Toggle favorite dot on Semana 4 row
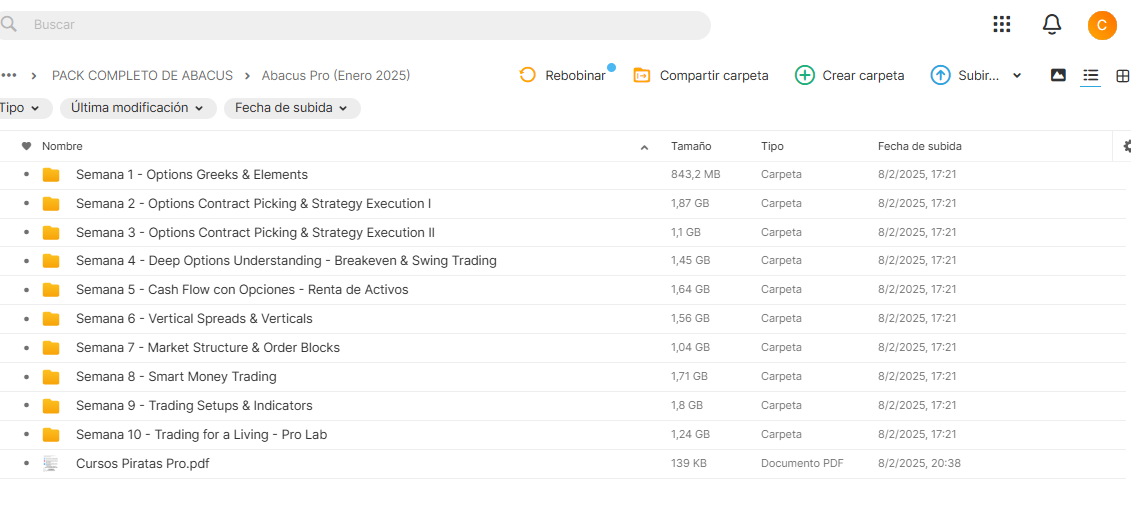The height and width of the screenshot is (510, 1131). [27, 260]
